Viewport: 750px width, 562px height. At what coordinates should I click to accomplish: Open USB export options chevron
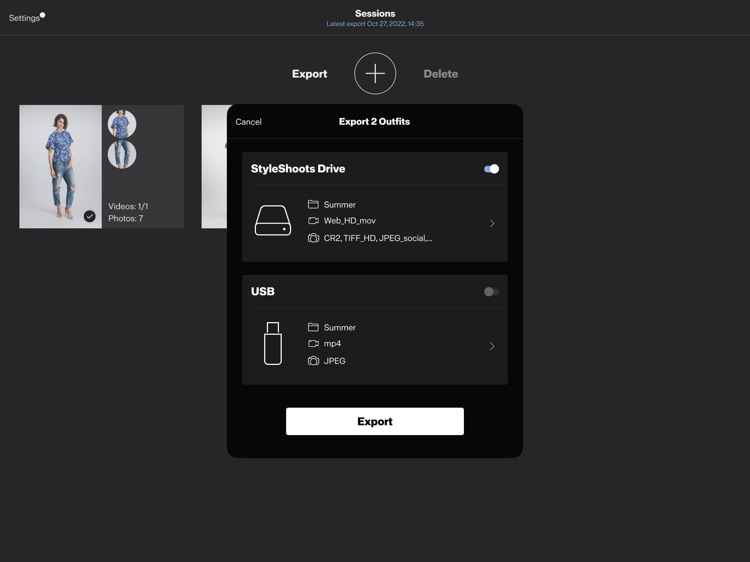[492, 346]
